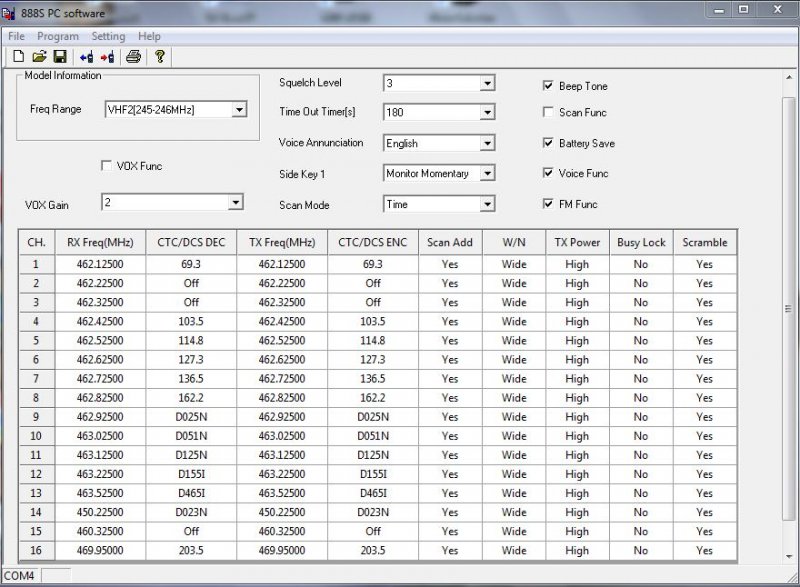Open help via the question mark icon

click(x=160, y=57)
